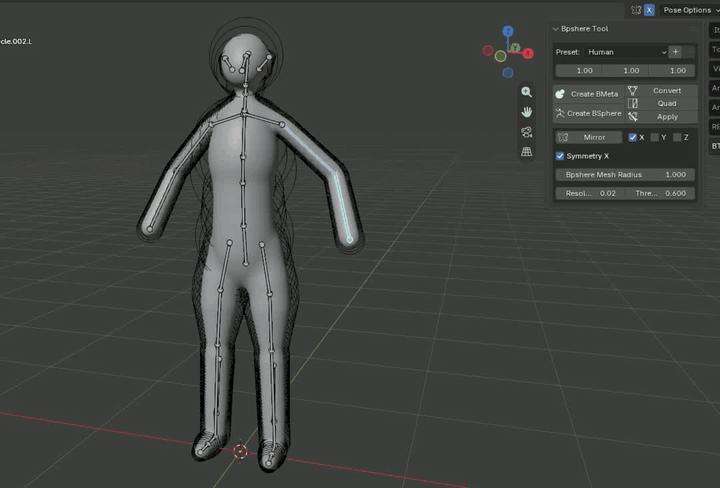This screenshot has width=720, height=488.
Task: Click the cle.002.L bone name label
Action: click(x=16, y=41)
